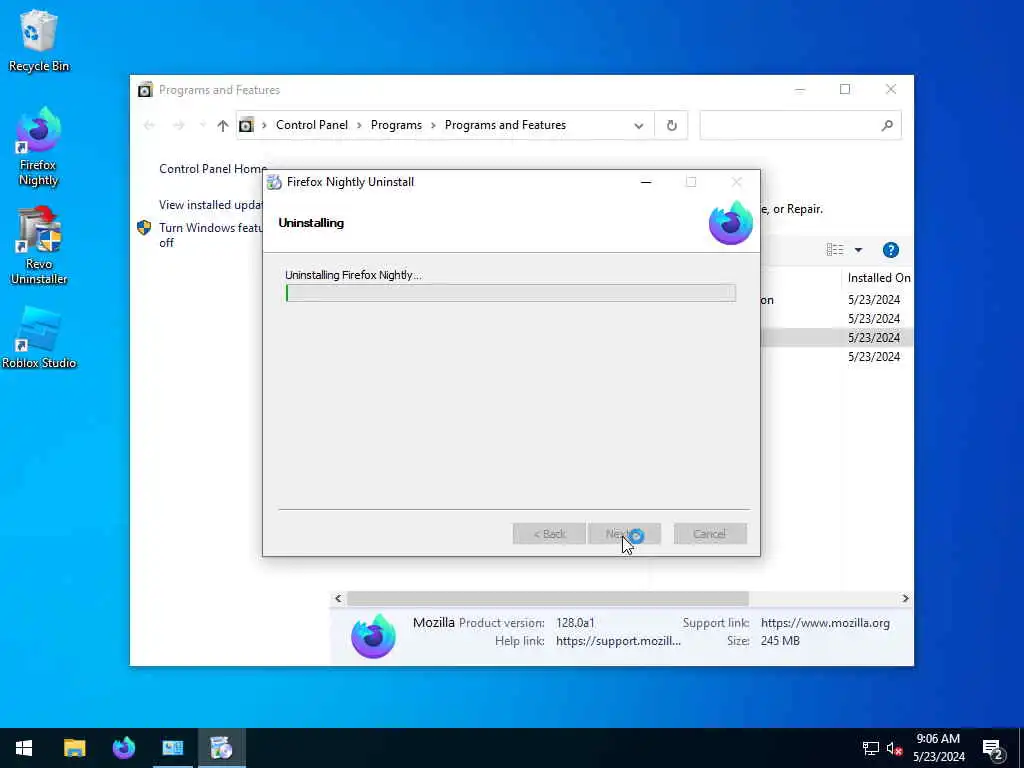The height and width of the screenshot is (768, 1024).
Task: Click the Firefox Nightly taskbar icon
Action: coord(123,748)
